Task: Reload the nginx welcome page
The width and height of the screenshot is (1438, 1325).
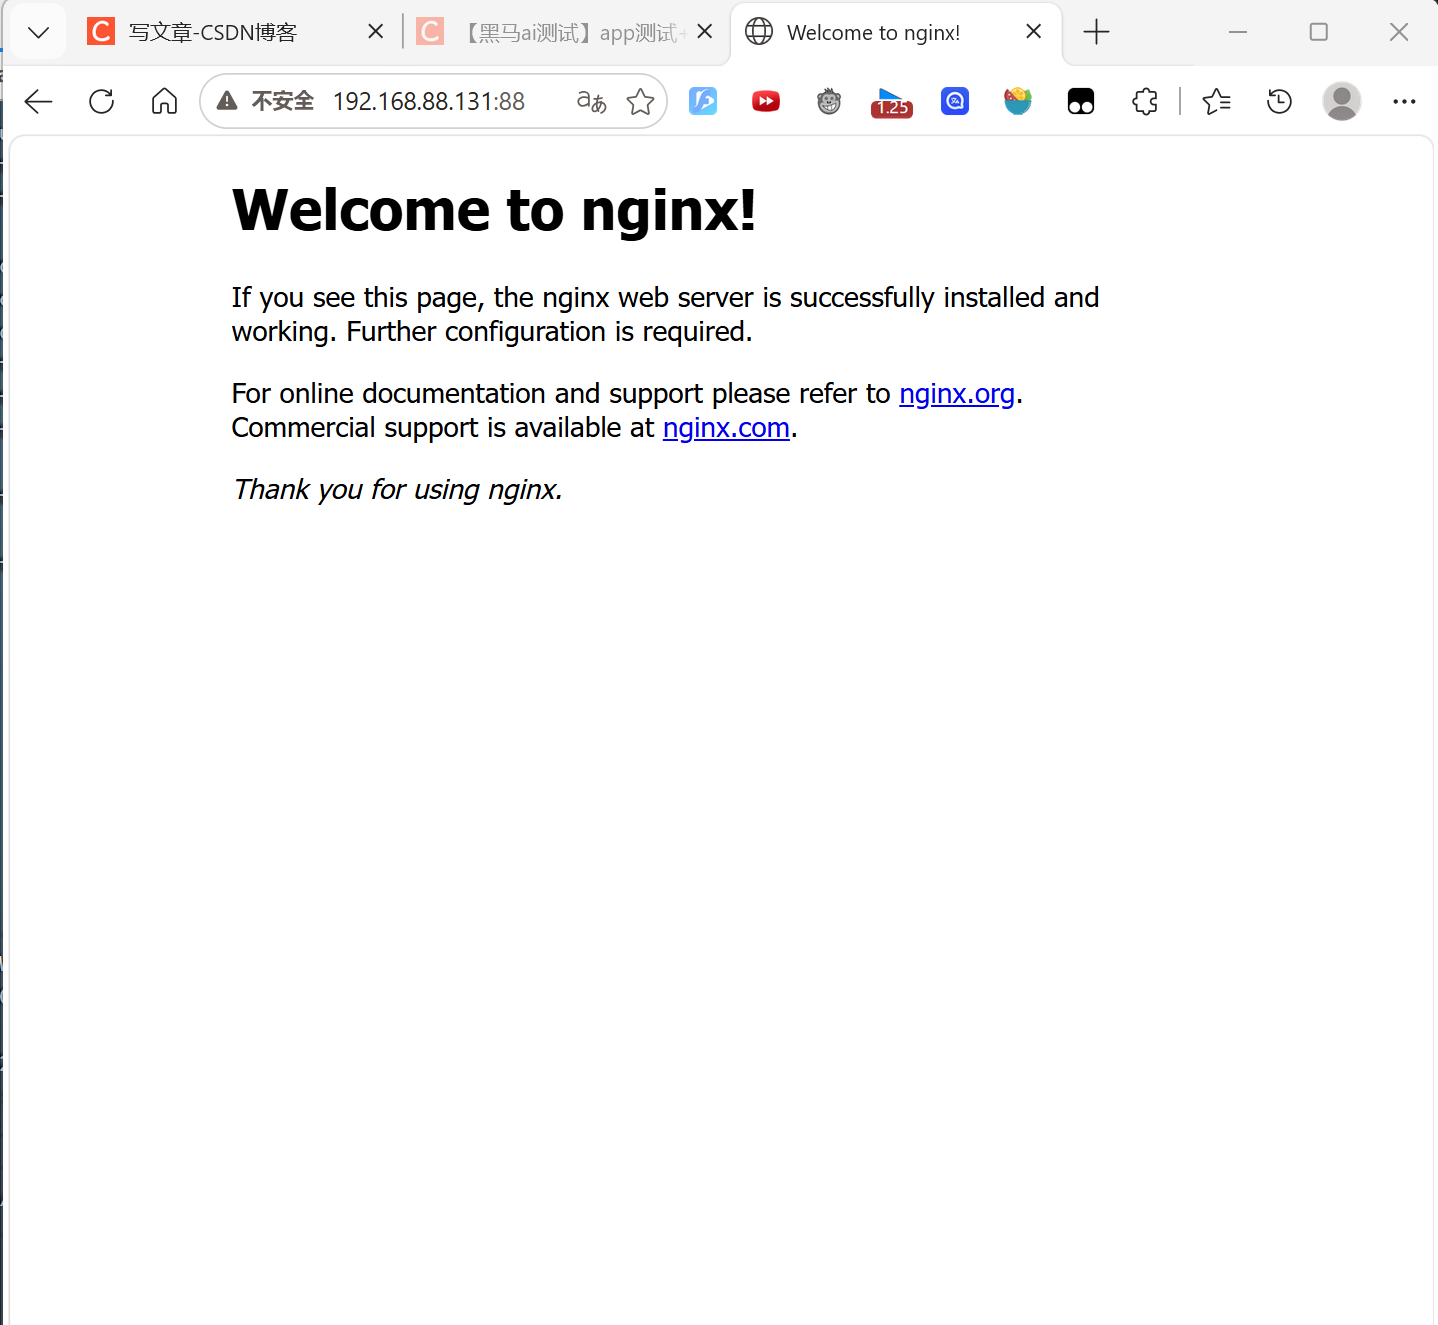Action: 102,101
